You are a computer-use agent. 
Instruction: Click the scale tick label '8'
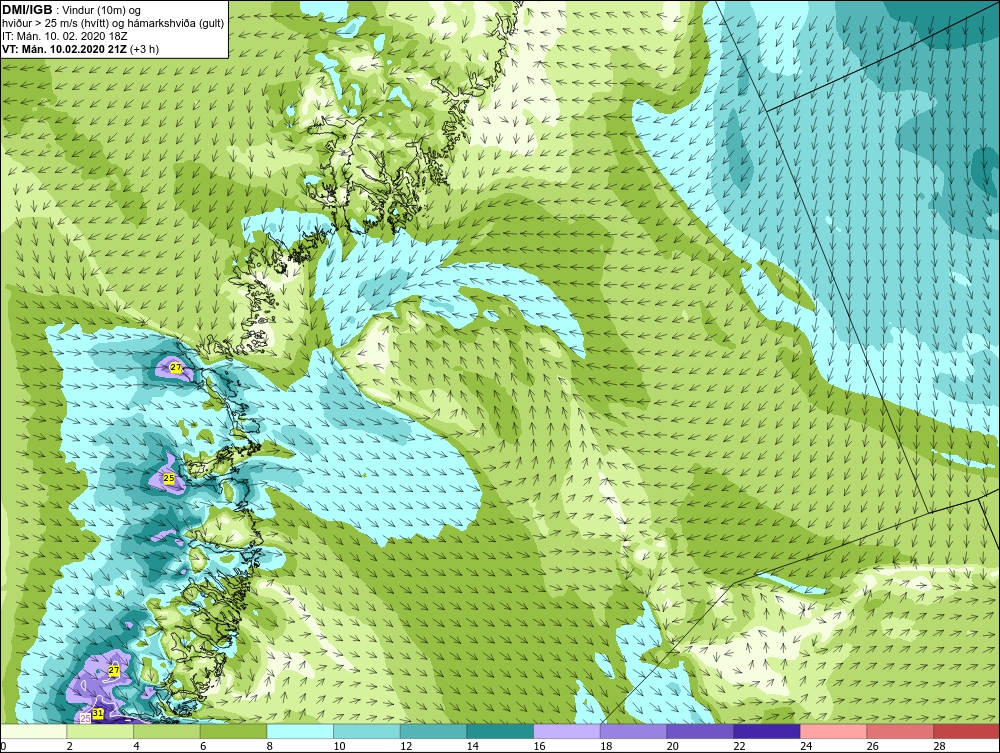pyautogui.click(x=270, y=746)
